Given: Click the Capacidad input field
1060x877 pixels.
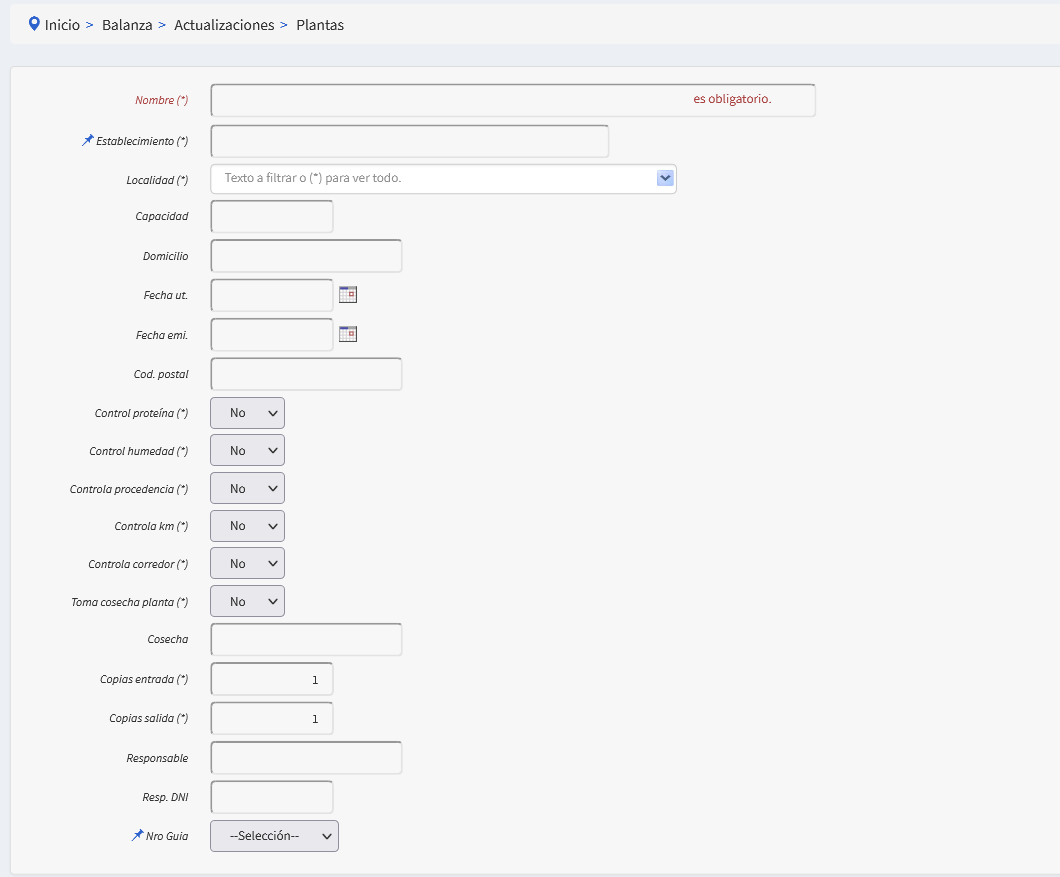Looking at the screenshot, I should click(271, 217).
